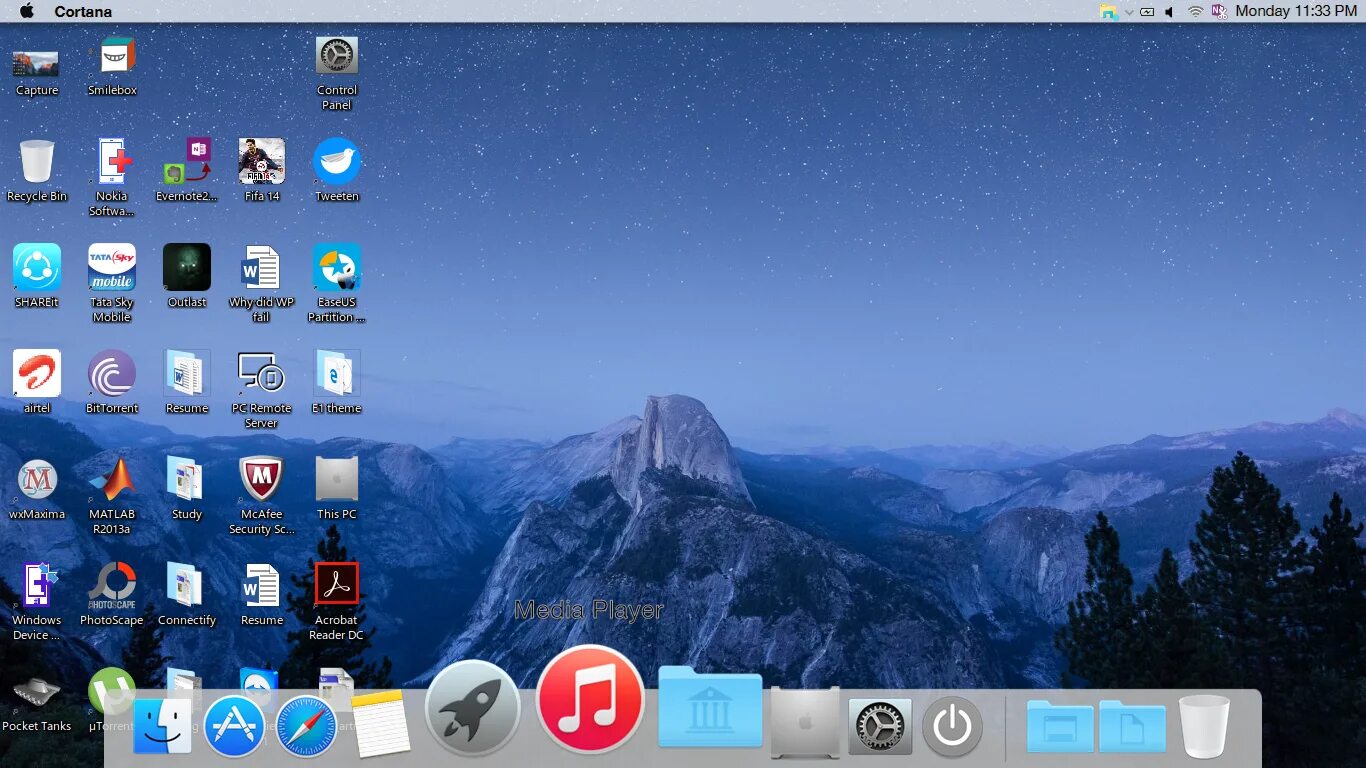Click the power button dock icon
This screenshot has height=768, width=1366.
952,726
